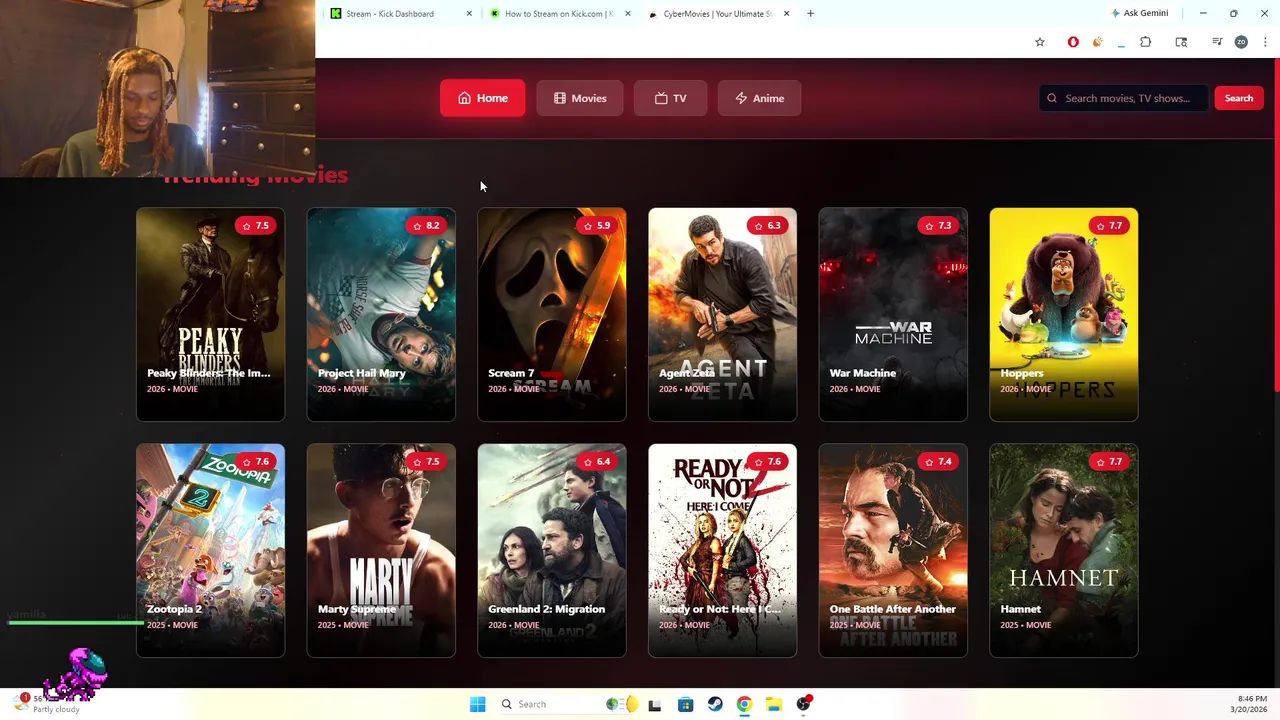
Task: Open the Zootopia 2 movie poster
Action: tap(210, 550)
